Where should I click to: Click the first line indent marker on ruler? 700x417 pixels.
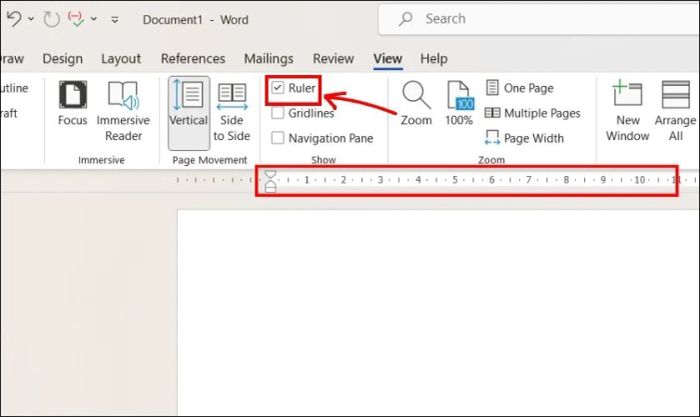(x=271, y=174)
